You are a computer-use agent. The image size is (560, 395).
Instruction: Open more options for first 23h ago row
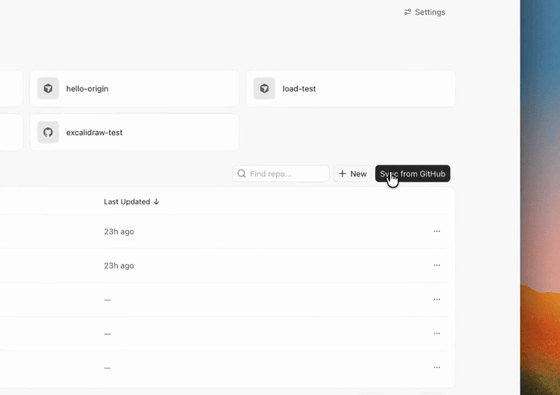click(437, 231)
